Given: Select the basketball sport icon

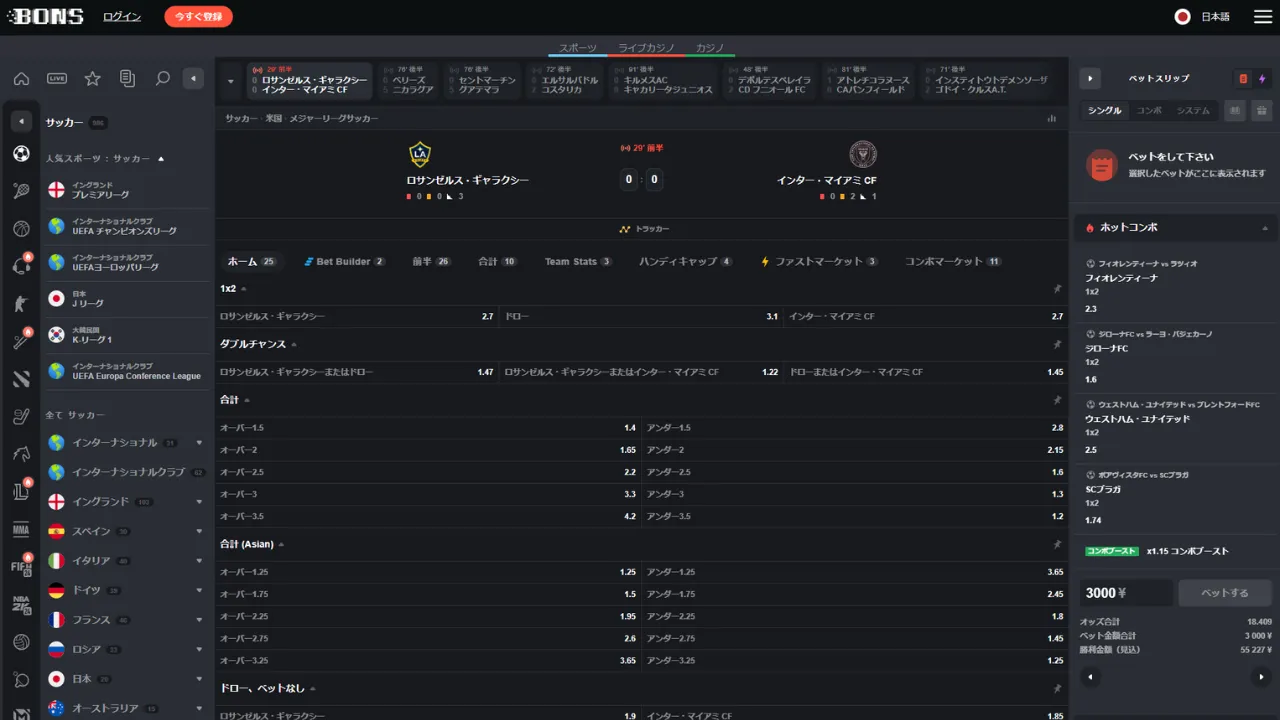Looking at the screenshot, I should pyautogui.click(x=21, y=228).
